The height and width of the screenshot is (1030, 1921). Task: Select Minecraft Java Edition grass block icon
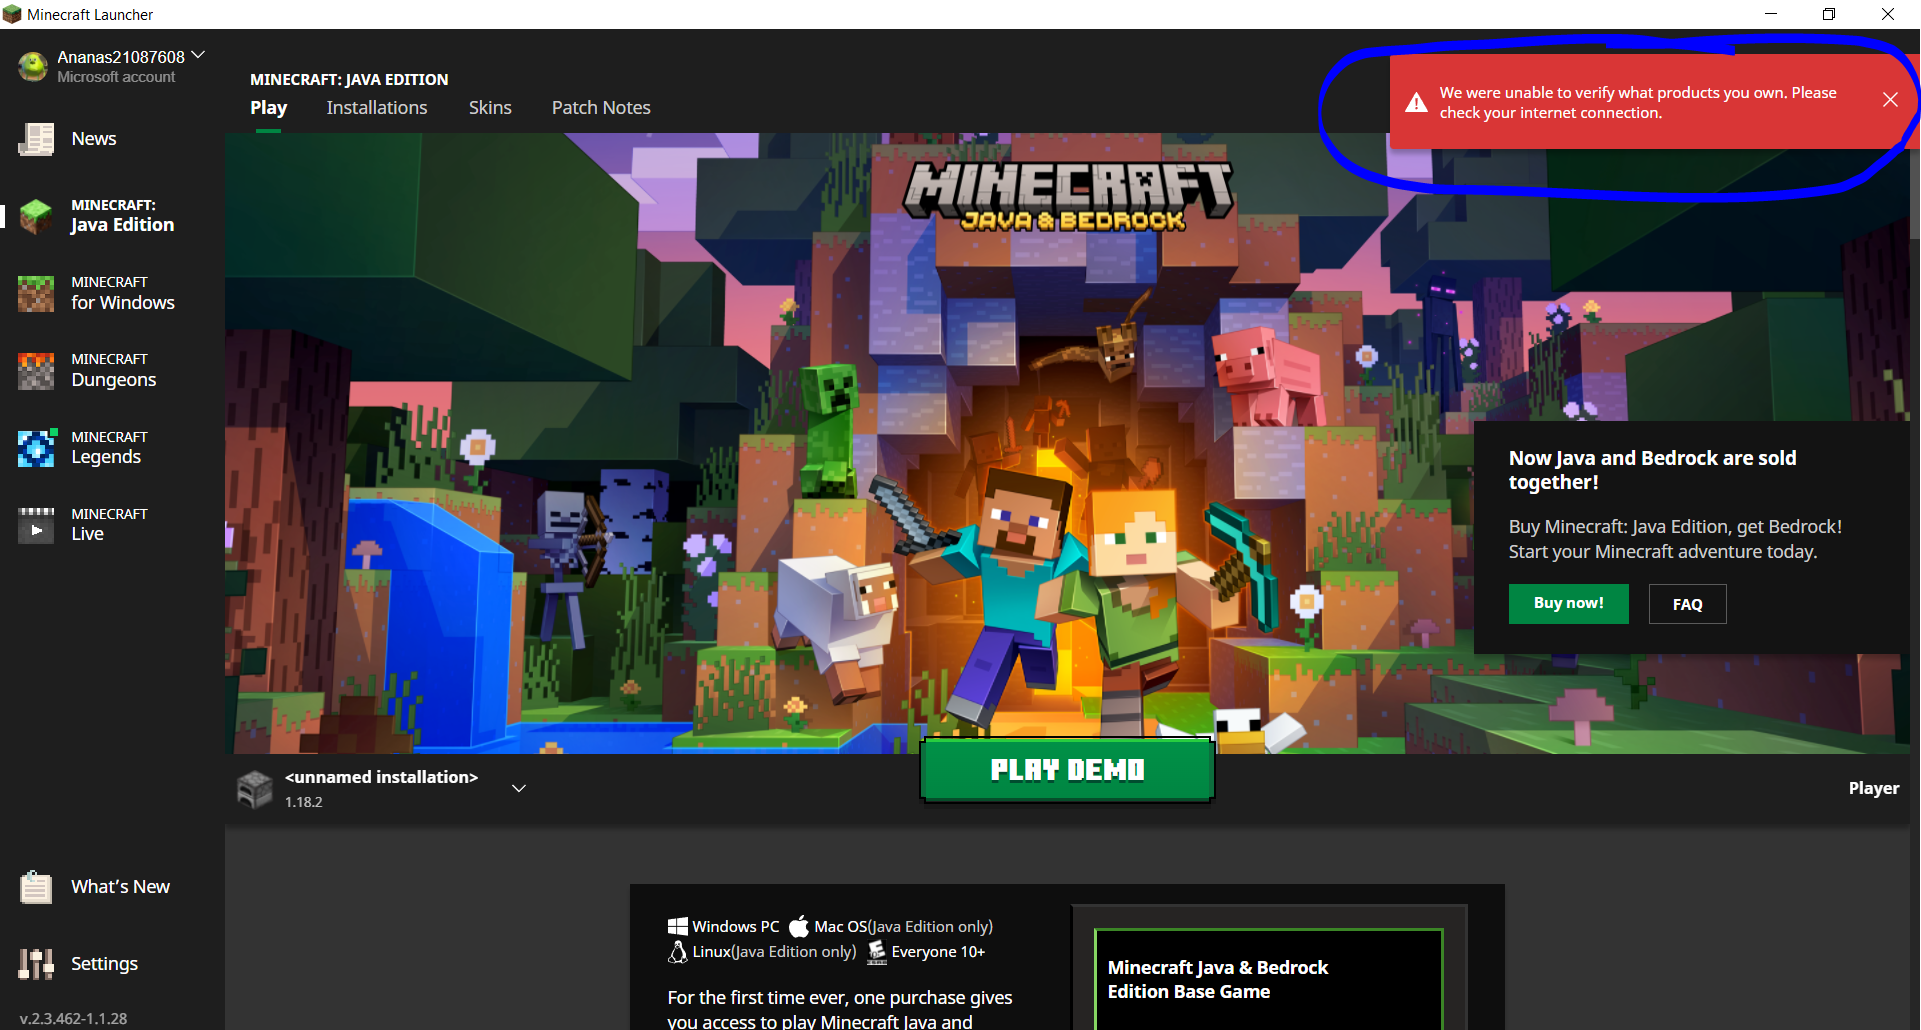click(x=36, y=215)
